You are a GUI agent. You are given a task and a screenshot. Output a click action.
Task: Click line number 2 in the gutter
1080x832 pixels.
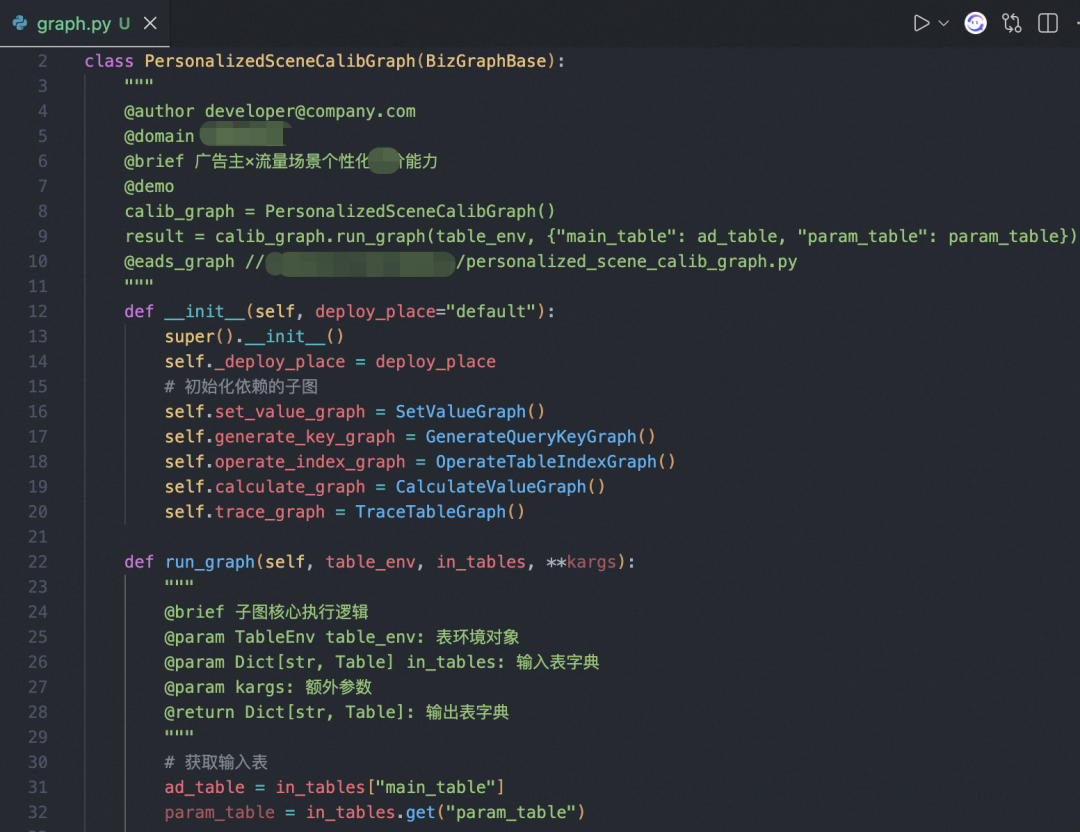(43, 61)
